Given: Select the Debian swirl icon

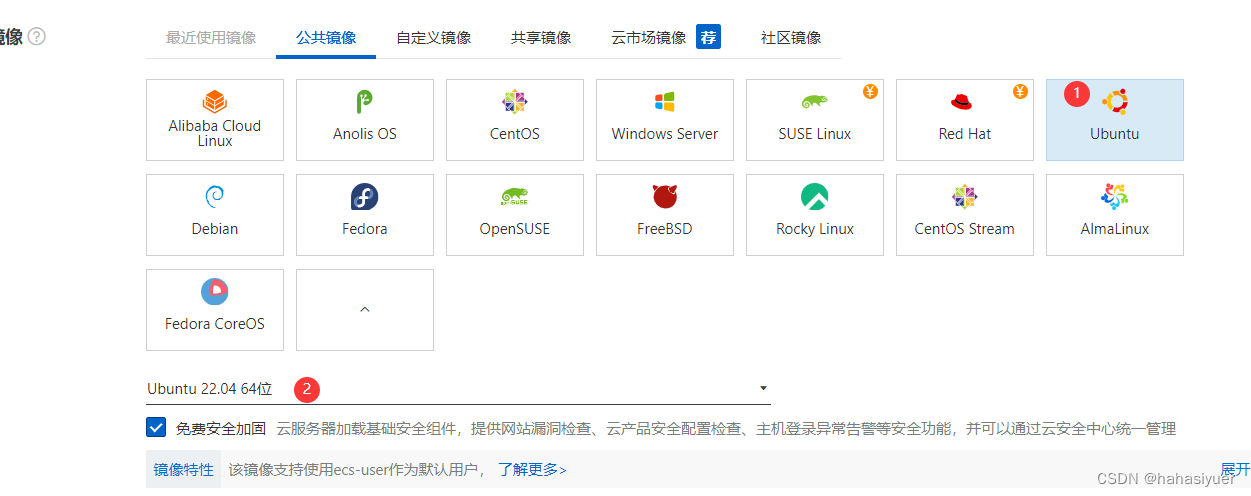Looking at the screenshot, I should pos(214,197).
